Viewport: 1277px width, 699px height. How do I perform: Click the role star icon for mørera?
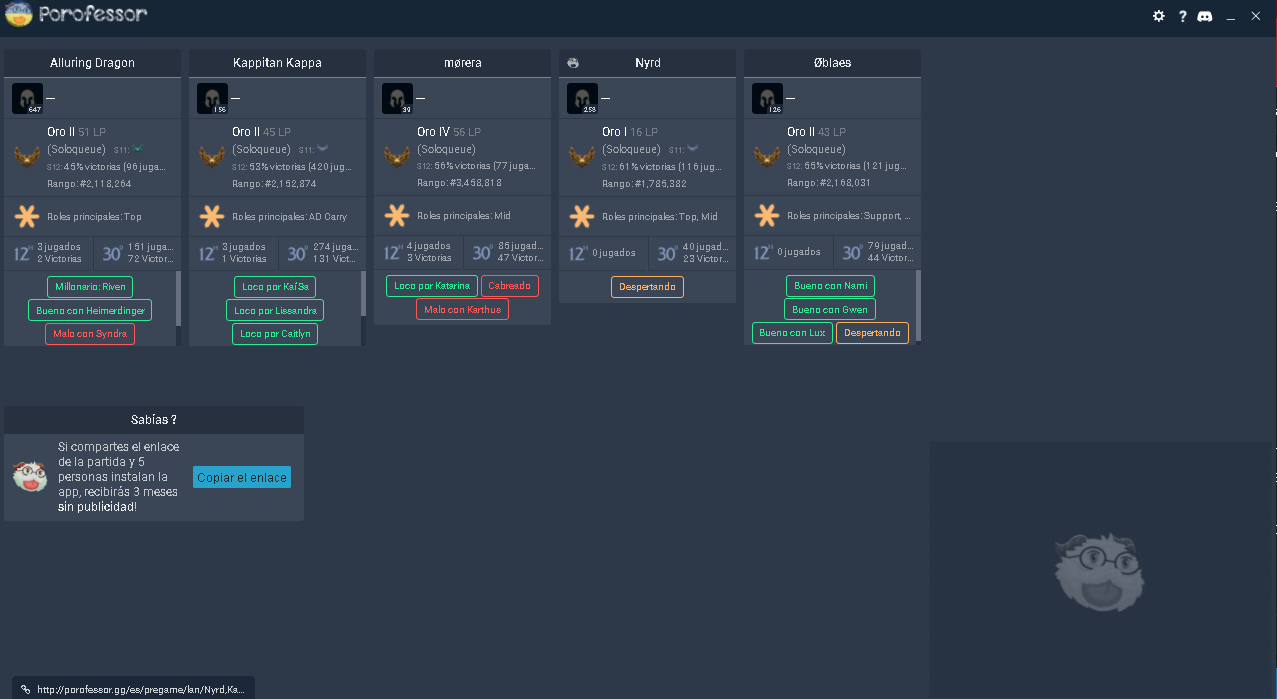[x=397, y=216]
